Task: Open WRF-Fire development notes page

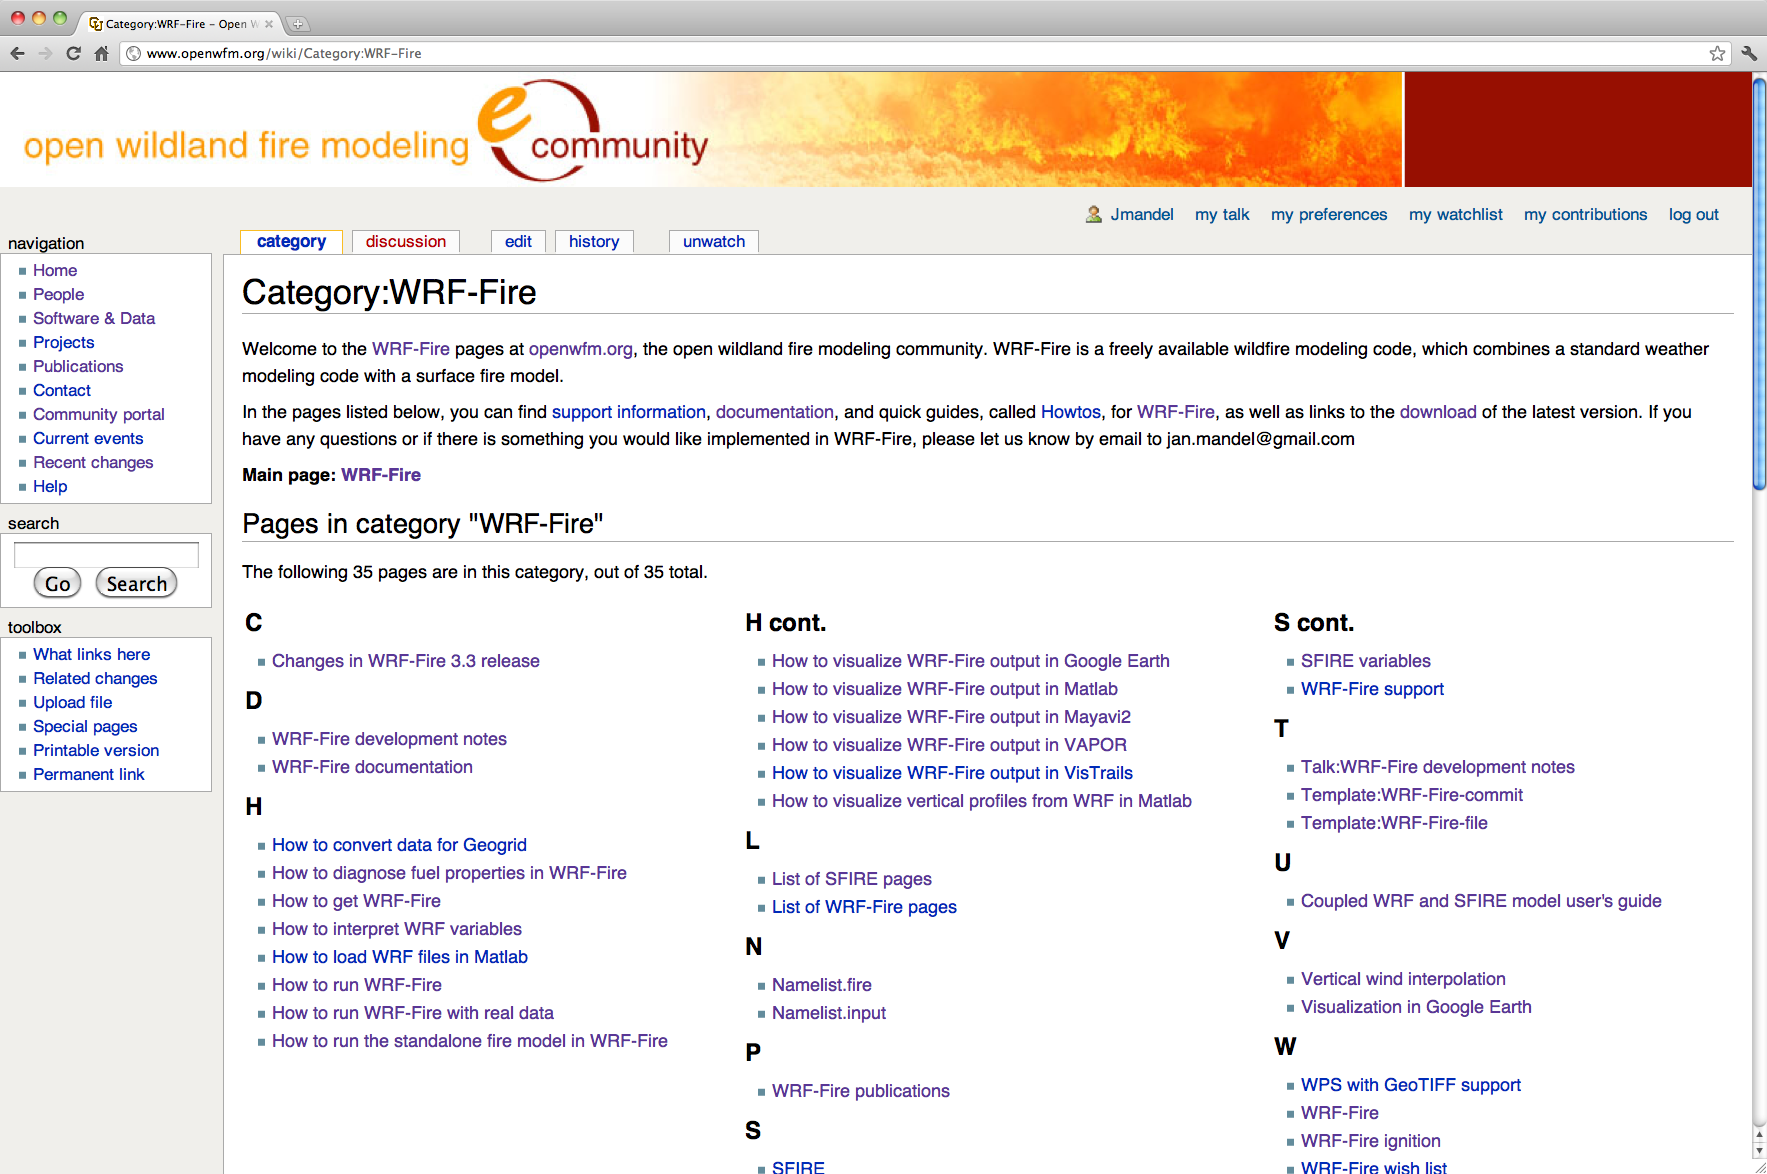Action: [389, 739]
